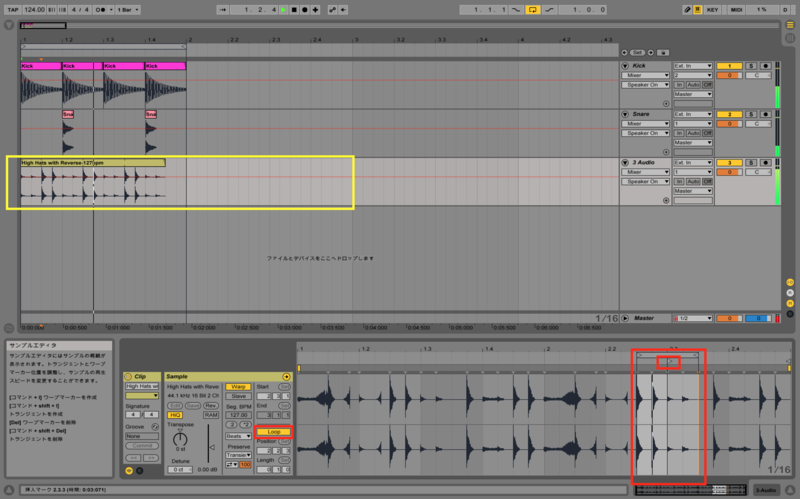Click the D disk overload indicator
Viewport: 800px width, 499px height.
[785, 10]
